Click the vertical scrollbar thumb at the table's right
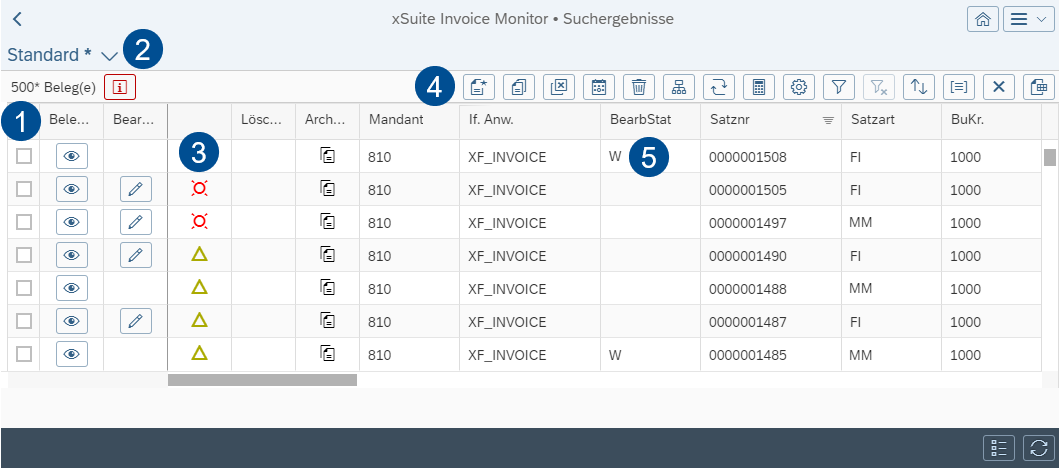This screenshot has width=1059, height=468. [1050, 157]
